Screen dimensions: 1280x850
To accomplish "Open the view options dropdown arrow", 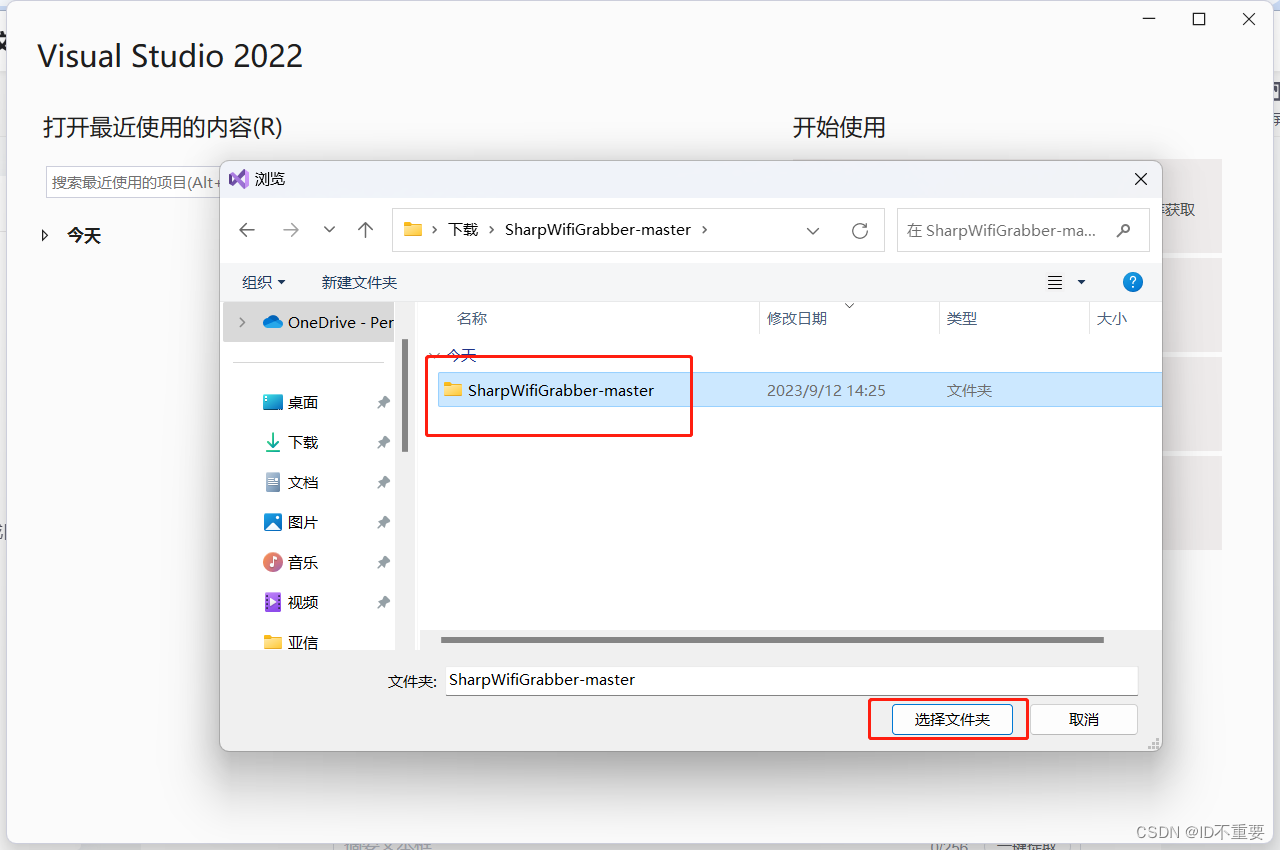I will (x=1081, y=283).
